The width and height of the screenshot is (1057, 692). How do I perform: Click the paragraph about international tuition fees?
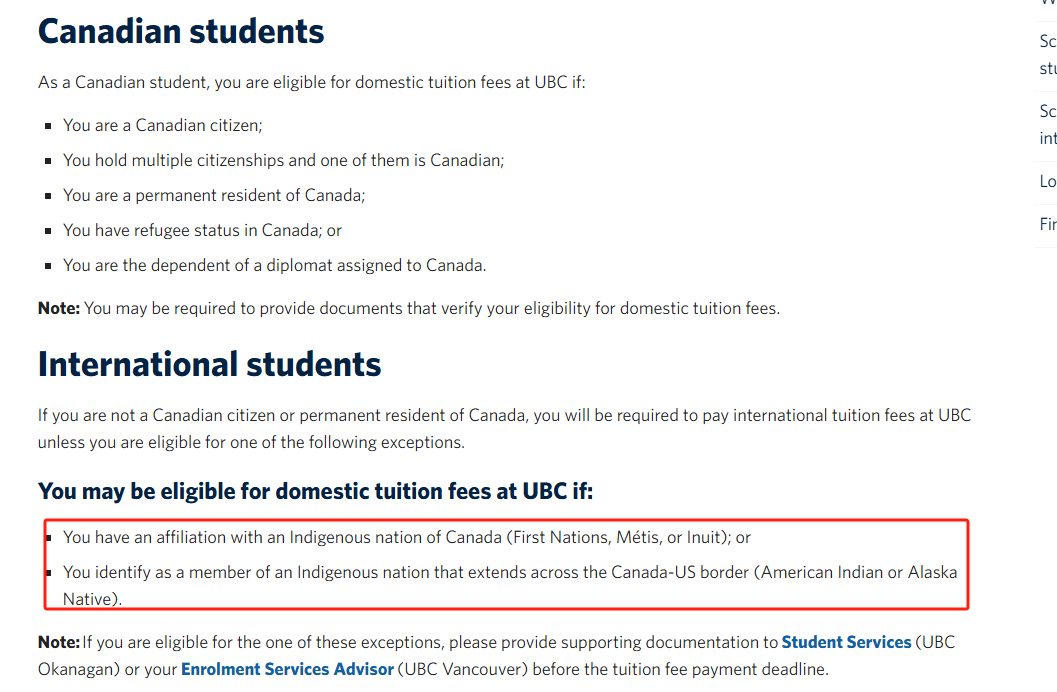[504, 429]
